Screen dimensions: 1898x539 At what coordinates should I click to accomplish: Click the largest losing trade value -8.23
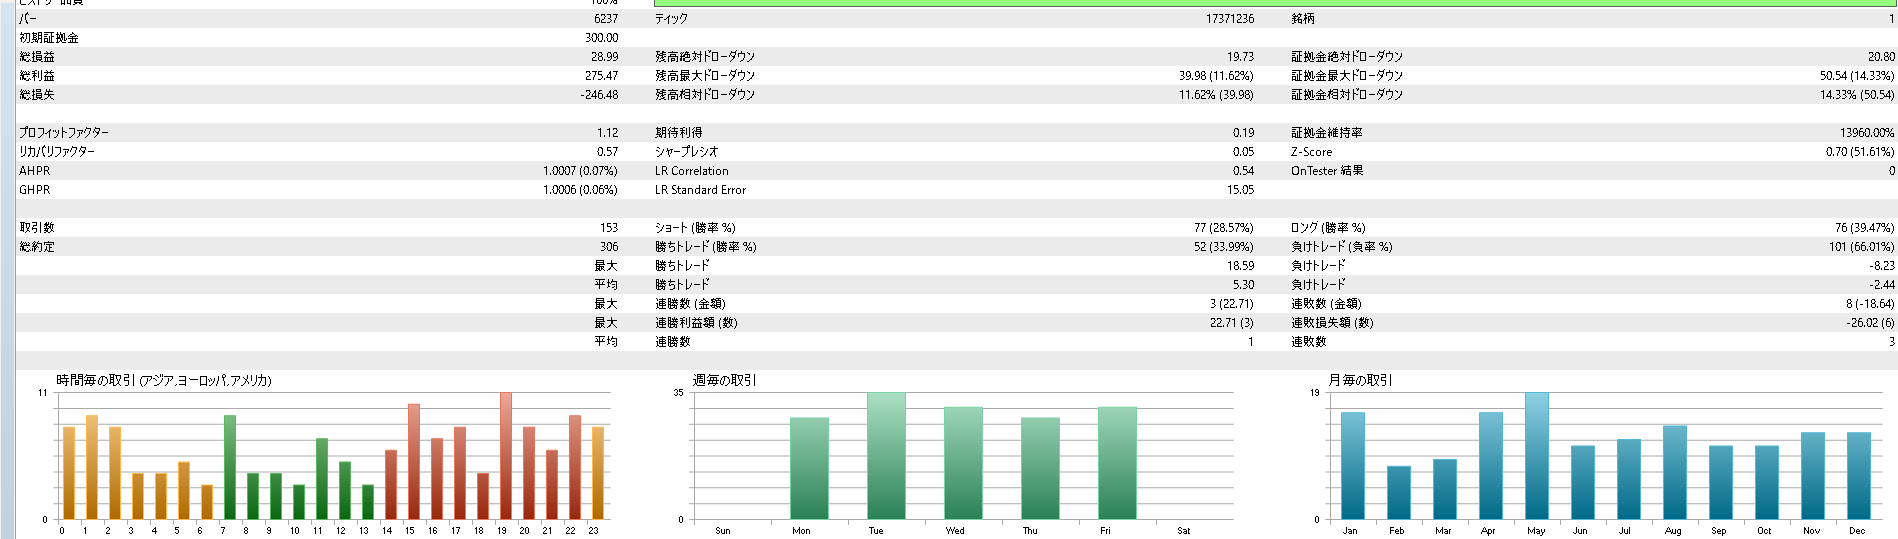point(1882,266)
